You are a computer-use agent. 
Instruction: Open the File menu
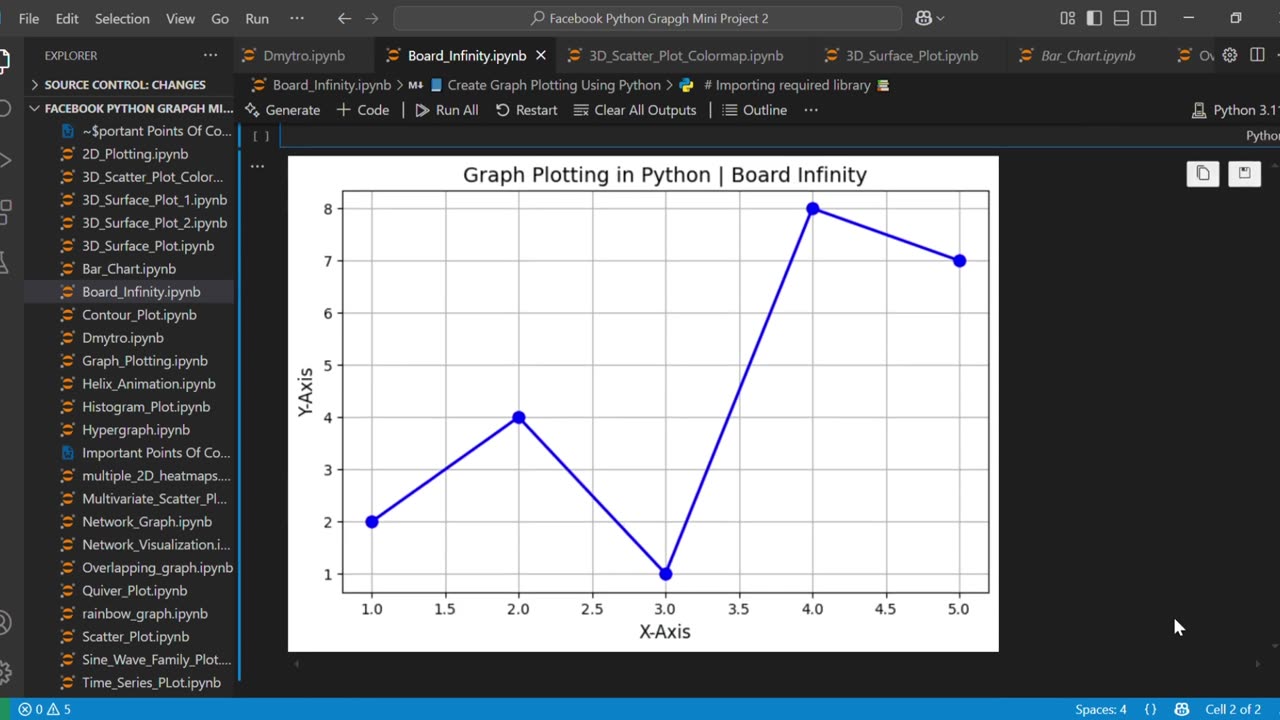click(x=29, y=18)
